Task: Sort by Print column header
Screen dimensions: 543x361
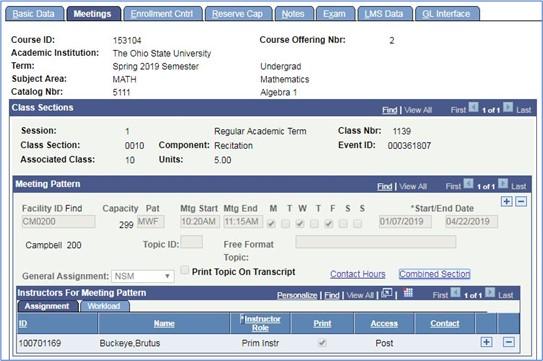Action: coord(322,324)
